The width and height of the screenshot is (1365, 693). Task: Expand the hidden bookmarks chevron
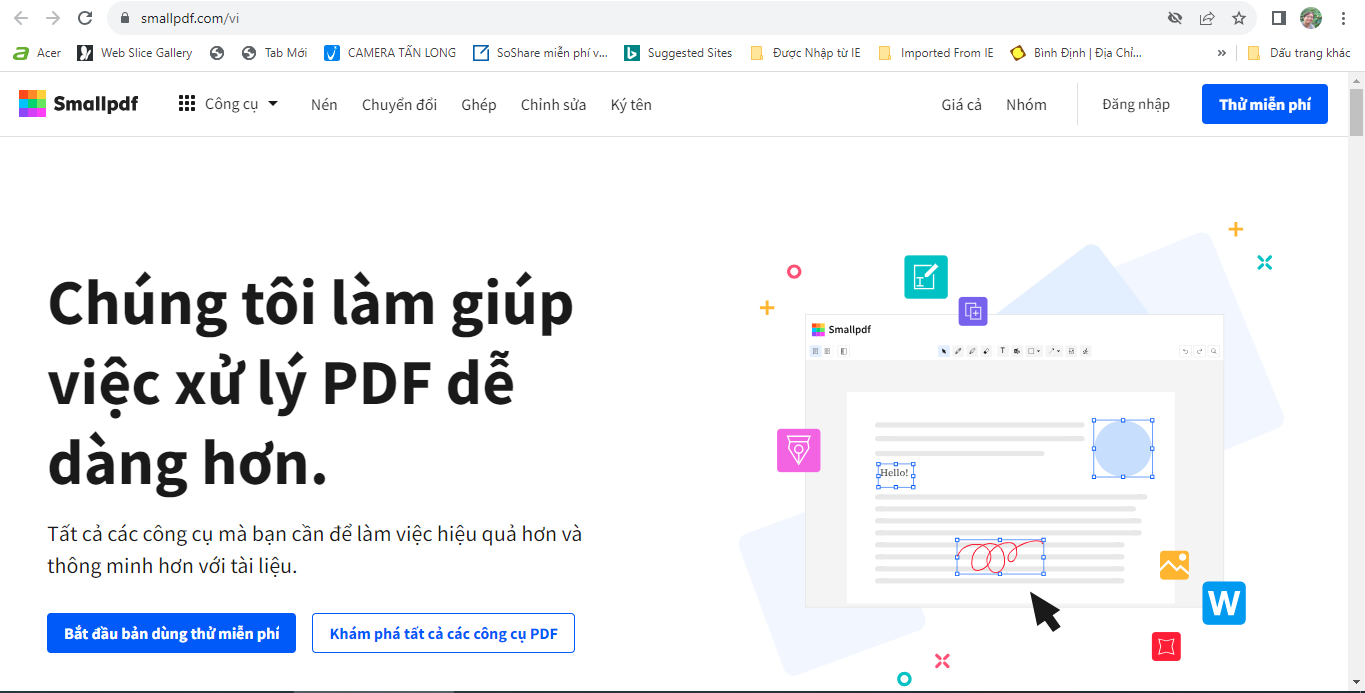[x=1221, y=53]
